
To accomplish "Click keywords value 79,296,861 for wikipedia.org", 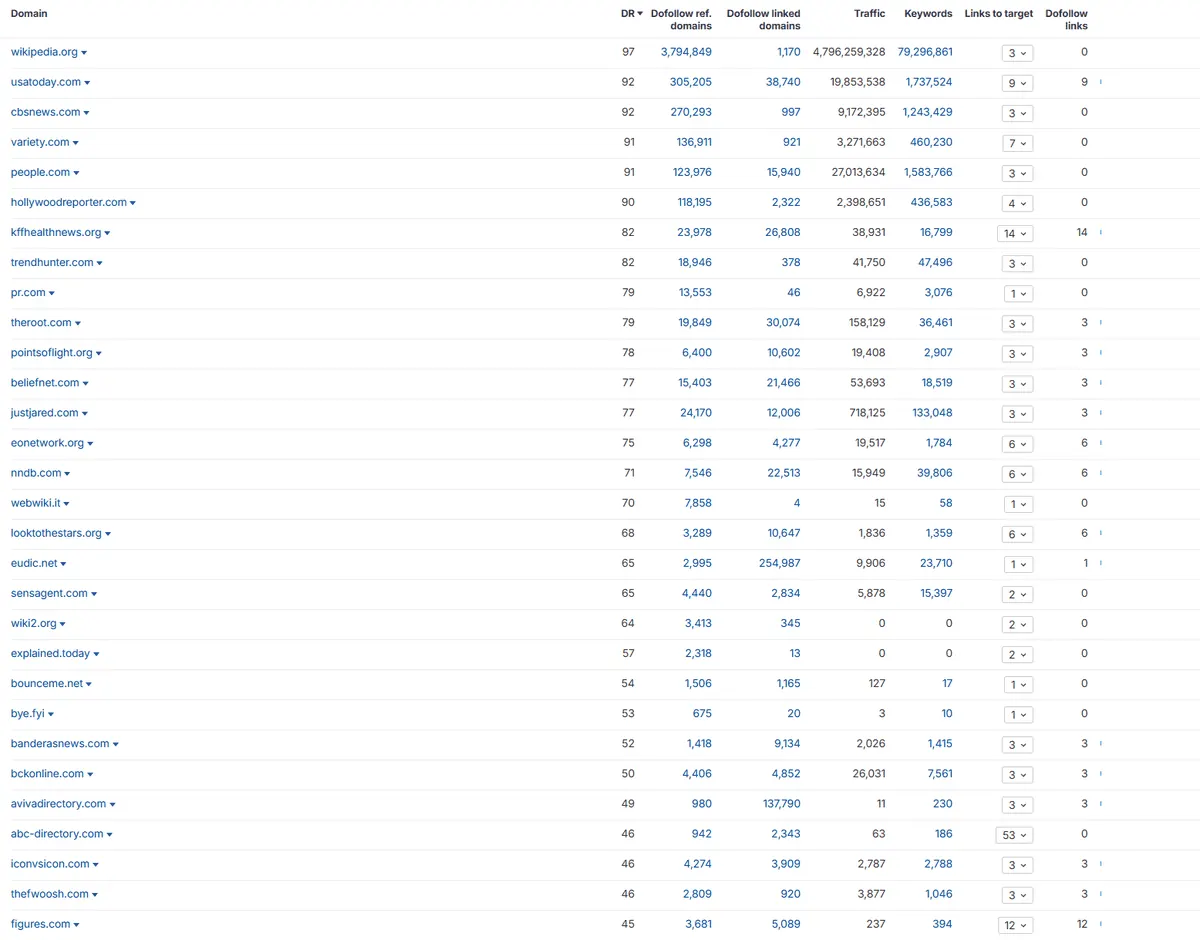I will pos(925,52).
